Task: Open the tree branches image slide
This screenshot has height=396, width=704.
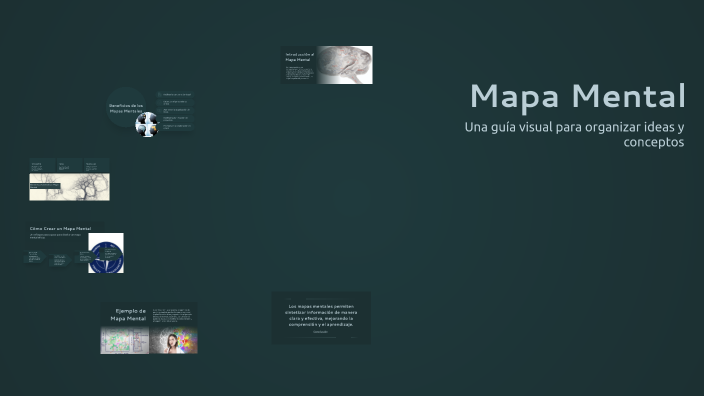Action: [x=70, y=187]
